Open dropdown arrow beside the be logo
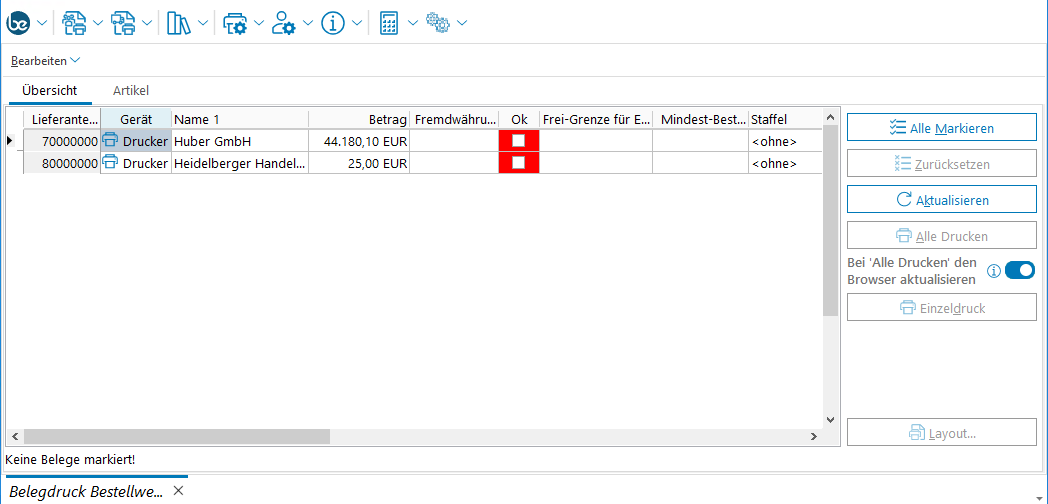Viewport: 1048px width, 504px height. tap(42, 23)
